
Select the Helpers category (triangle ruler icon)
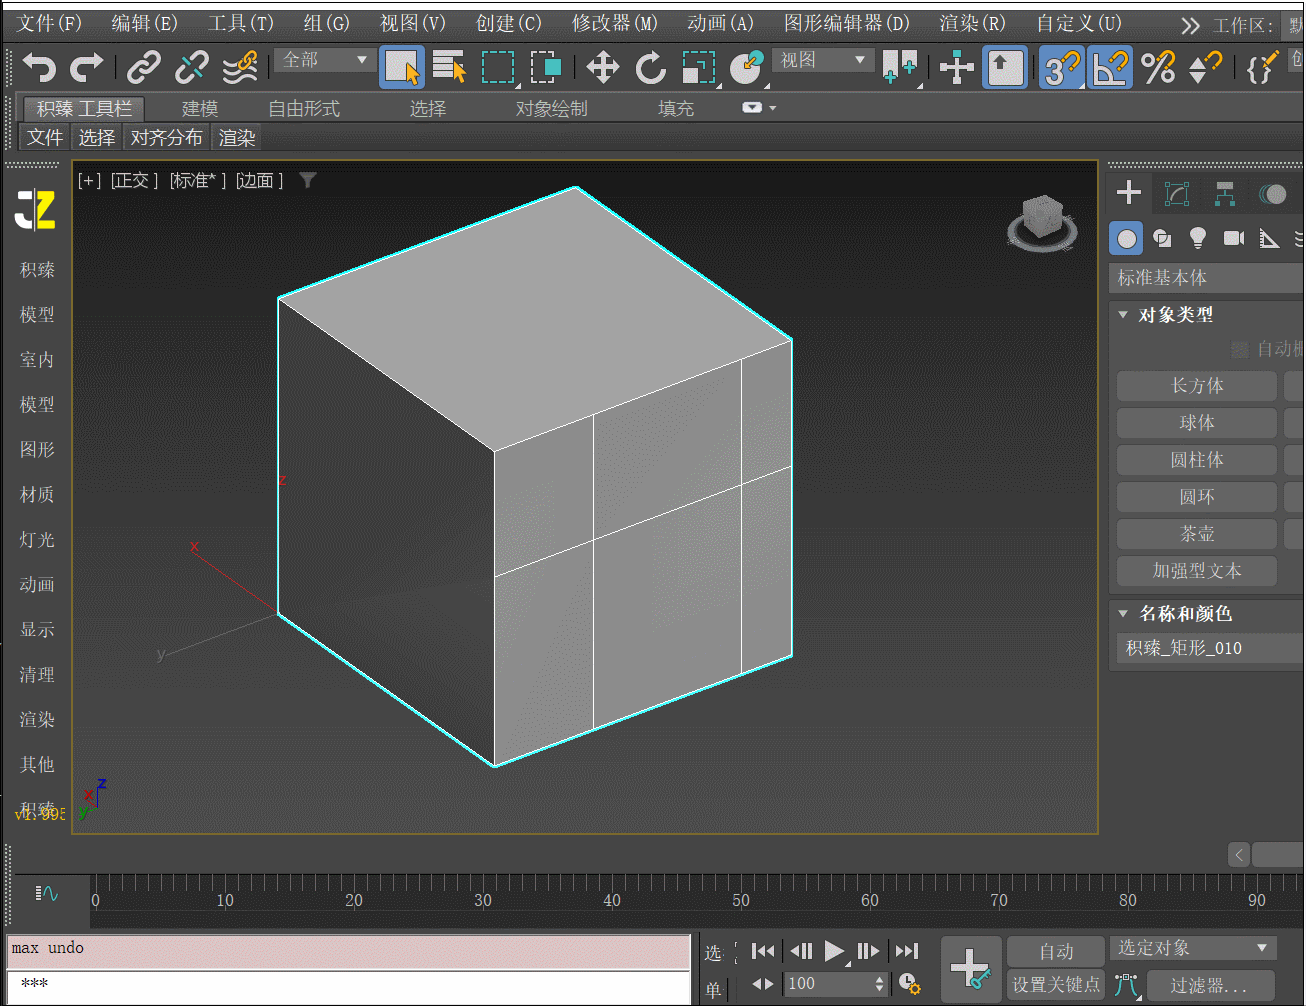[1269, 238]
